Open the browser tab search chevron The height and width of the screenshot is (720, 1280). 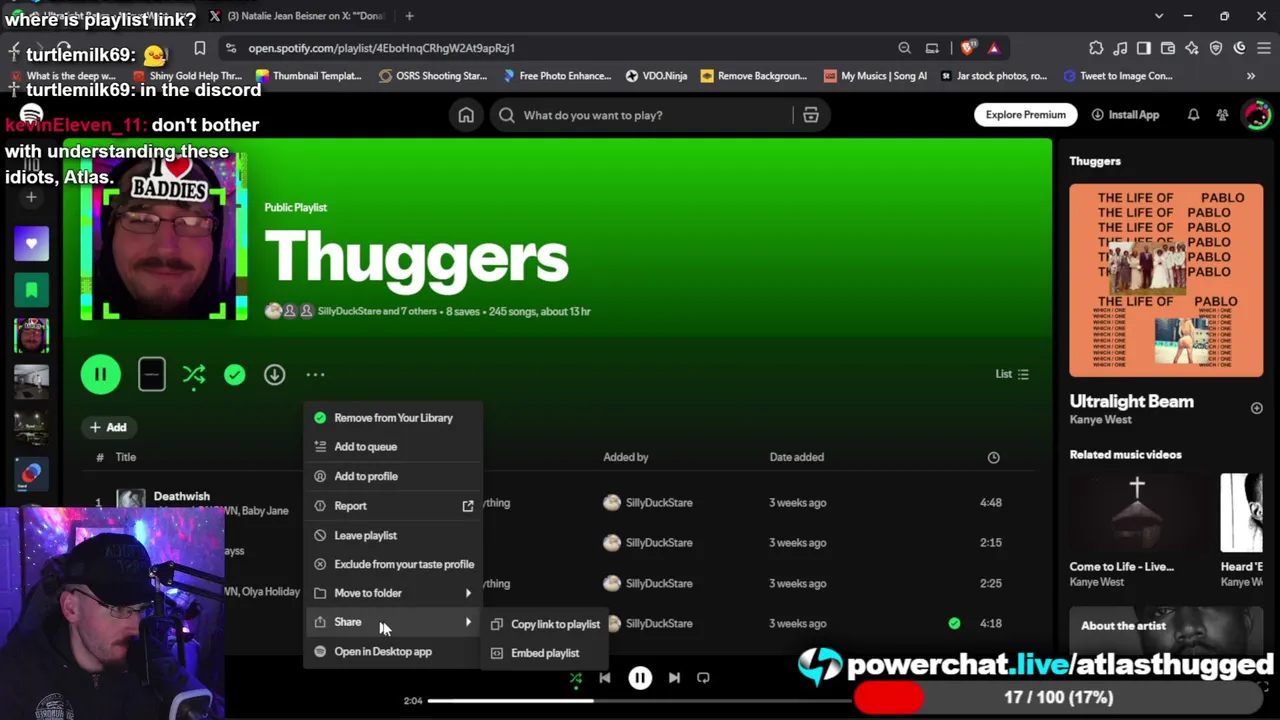pos(1159,16)
